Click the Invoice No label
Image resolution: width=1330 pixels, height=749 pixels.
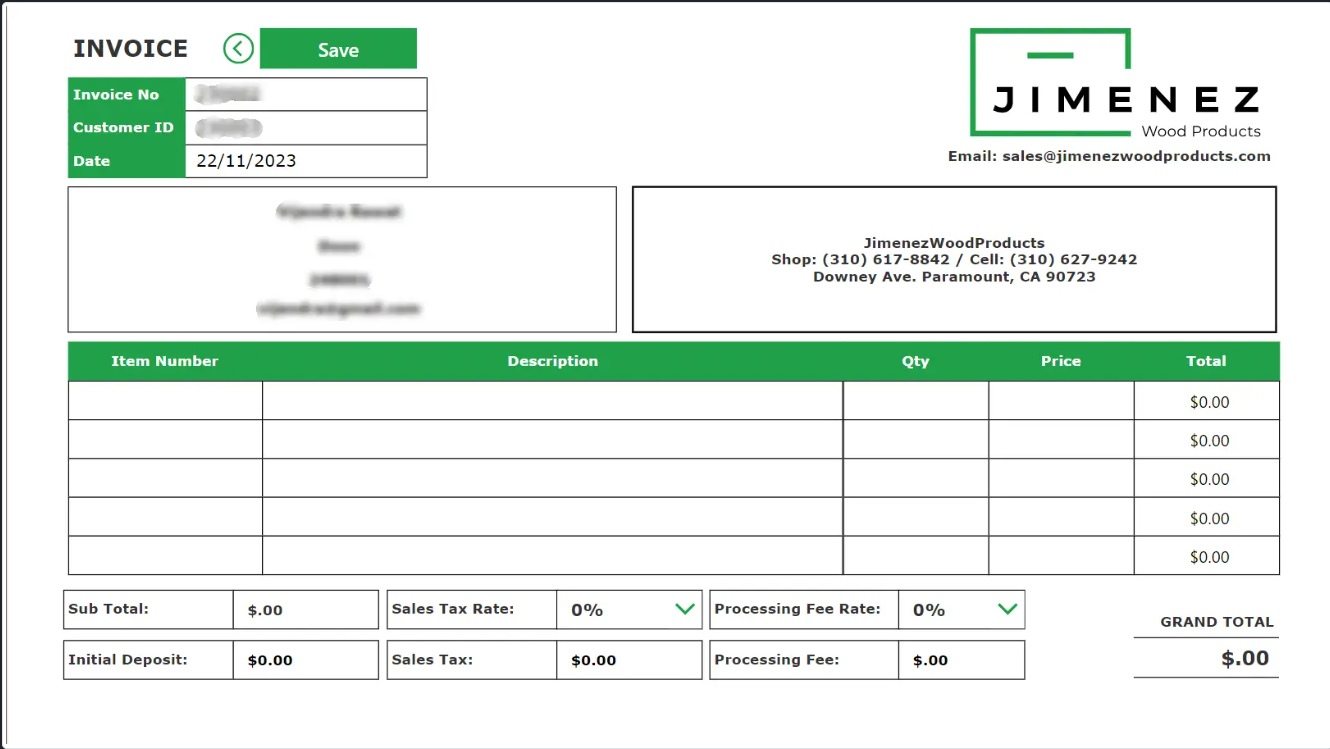[116, 94]
